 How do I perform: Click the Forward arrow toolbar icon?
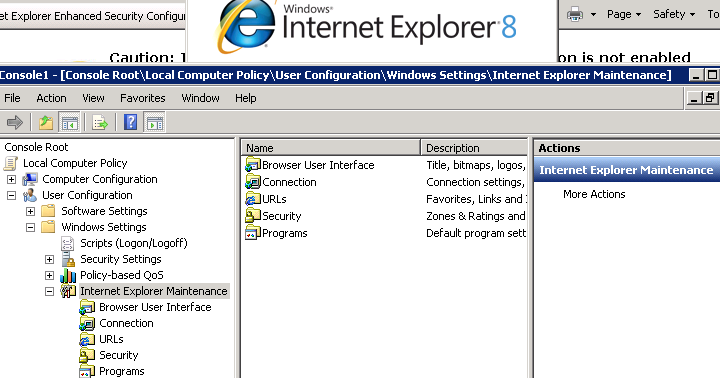tap(15, 123)
